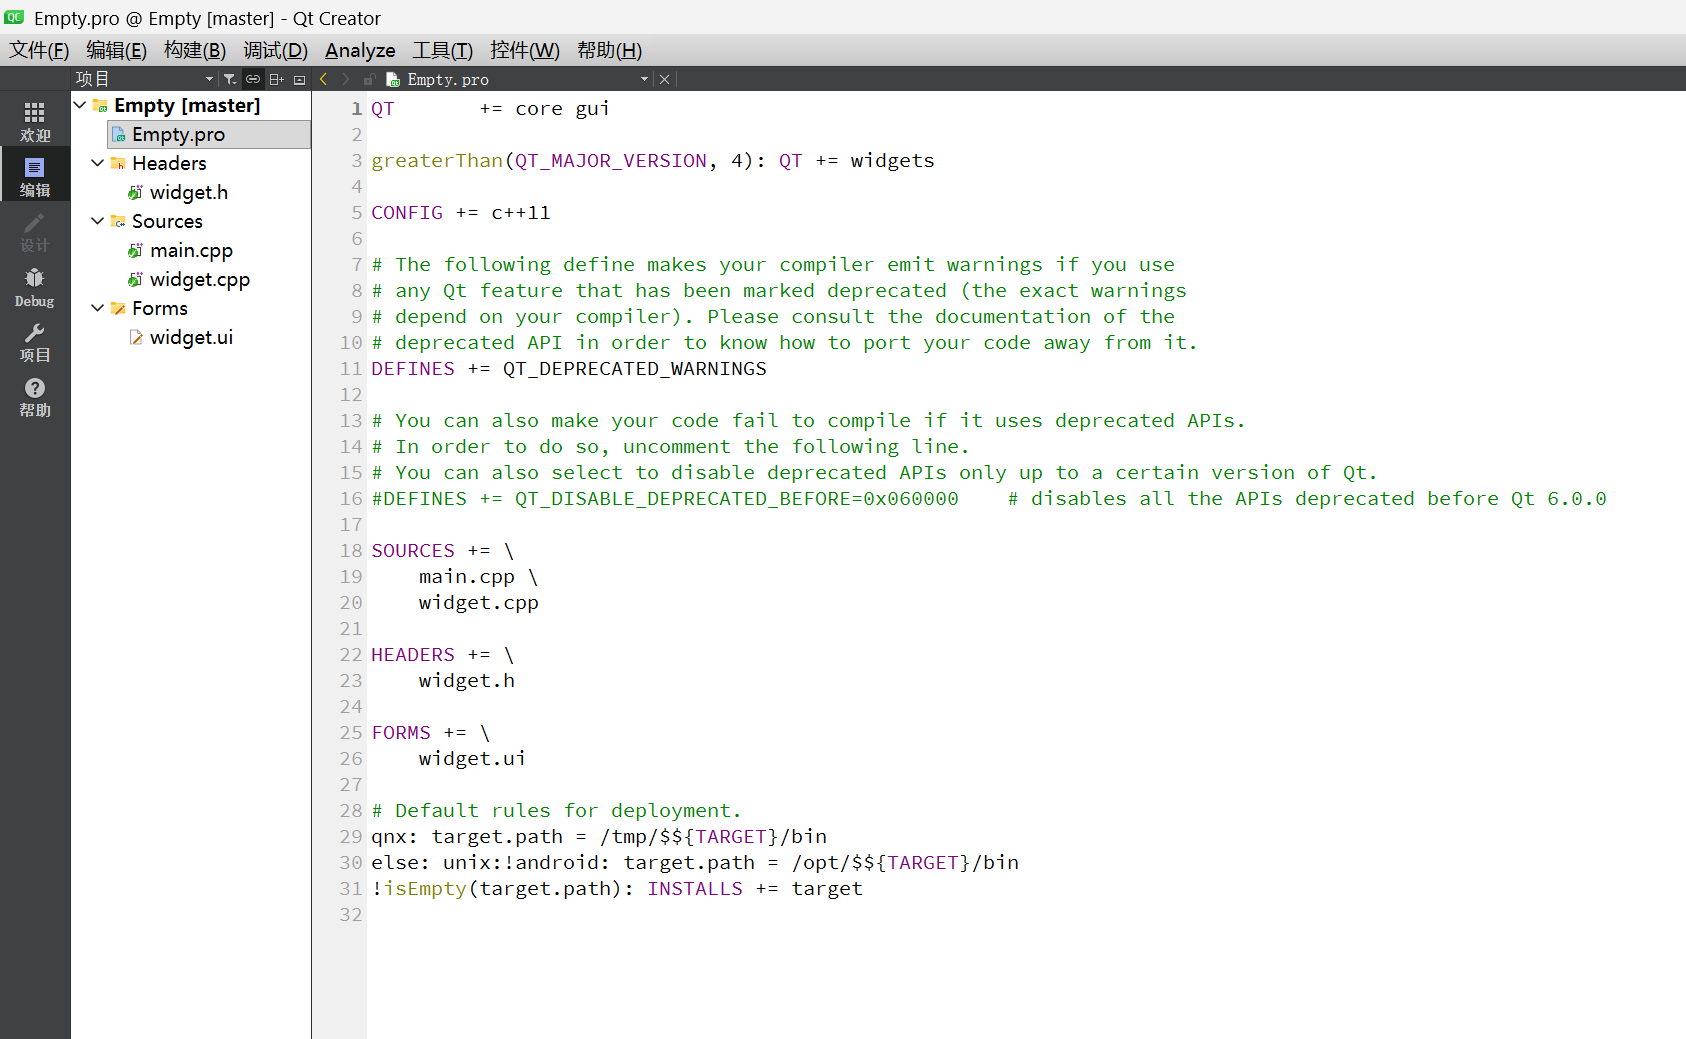
Task: Open the 控件(W) menu
Action: 525,50
